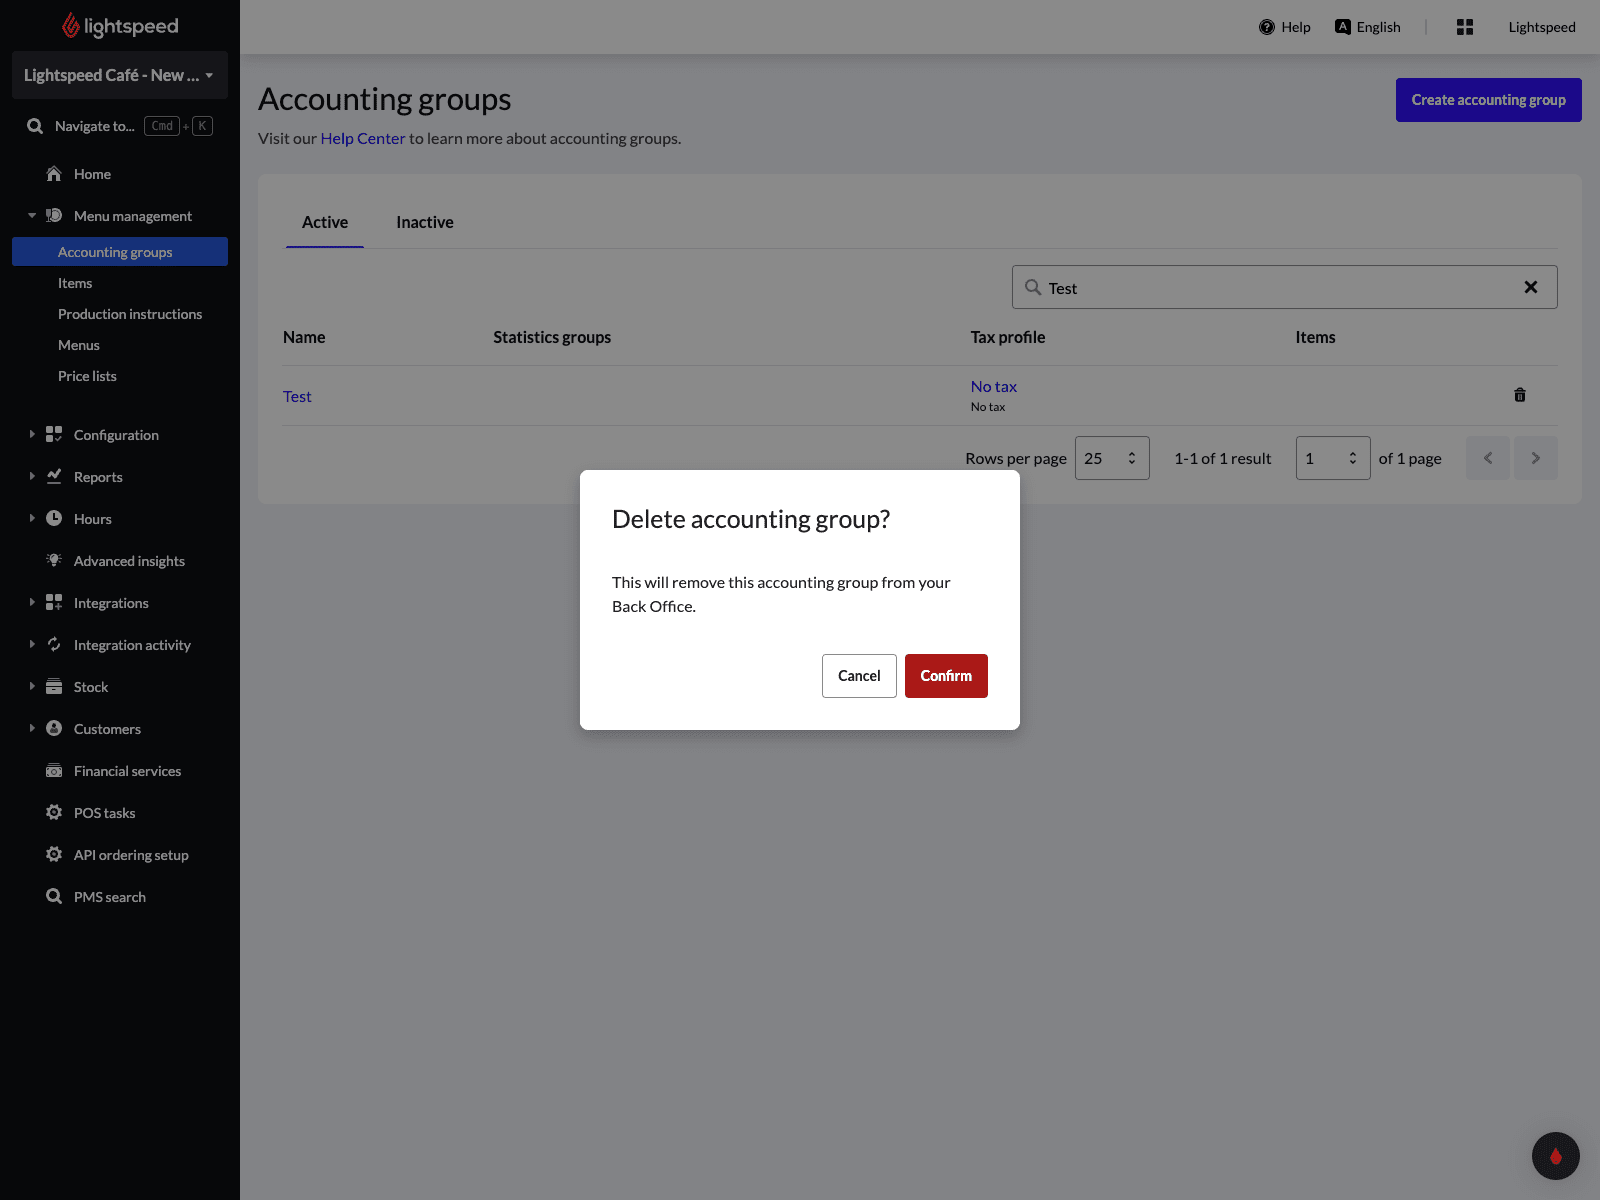Select Items in the sidebar menu
The width and height of the screenshot is (1600, 1200).
(75, 283)
